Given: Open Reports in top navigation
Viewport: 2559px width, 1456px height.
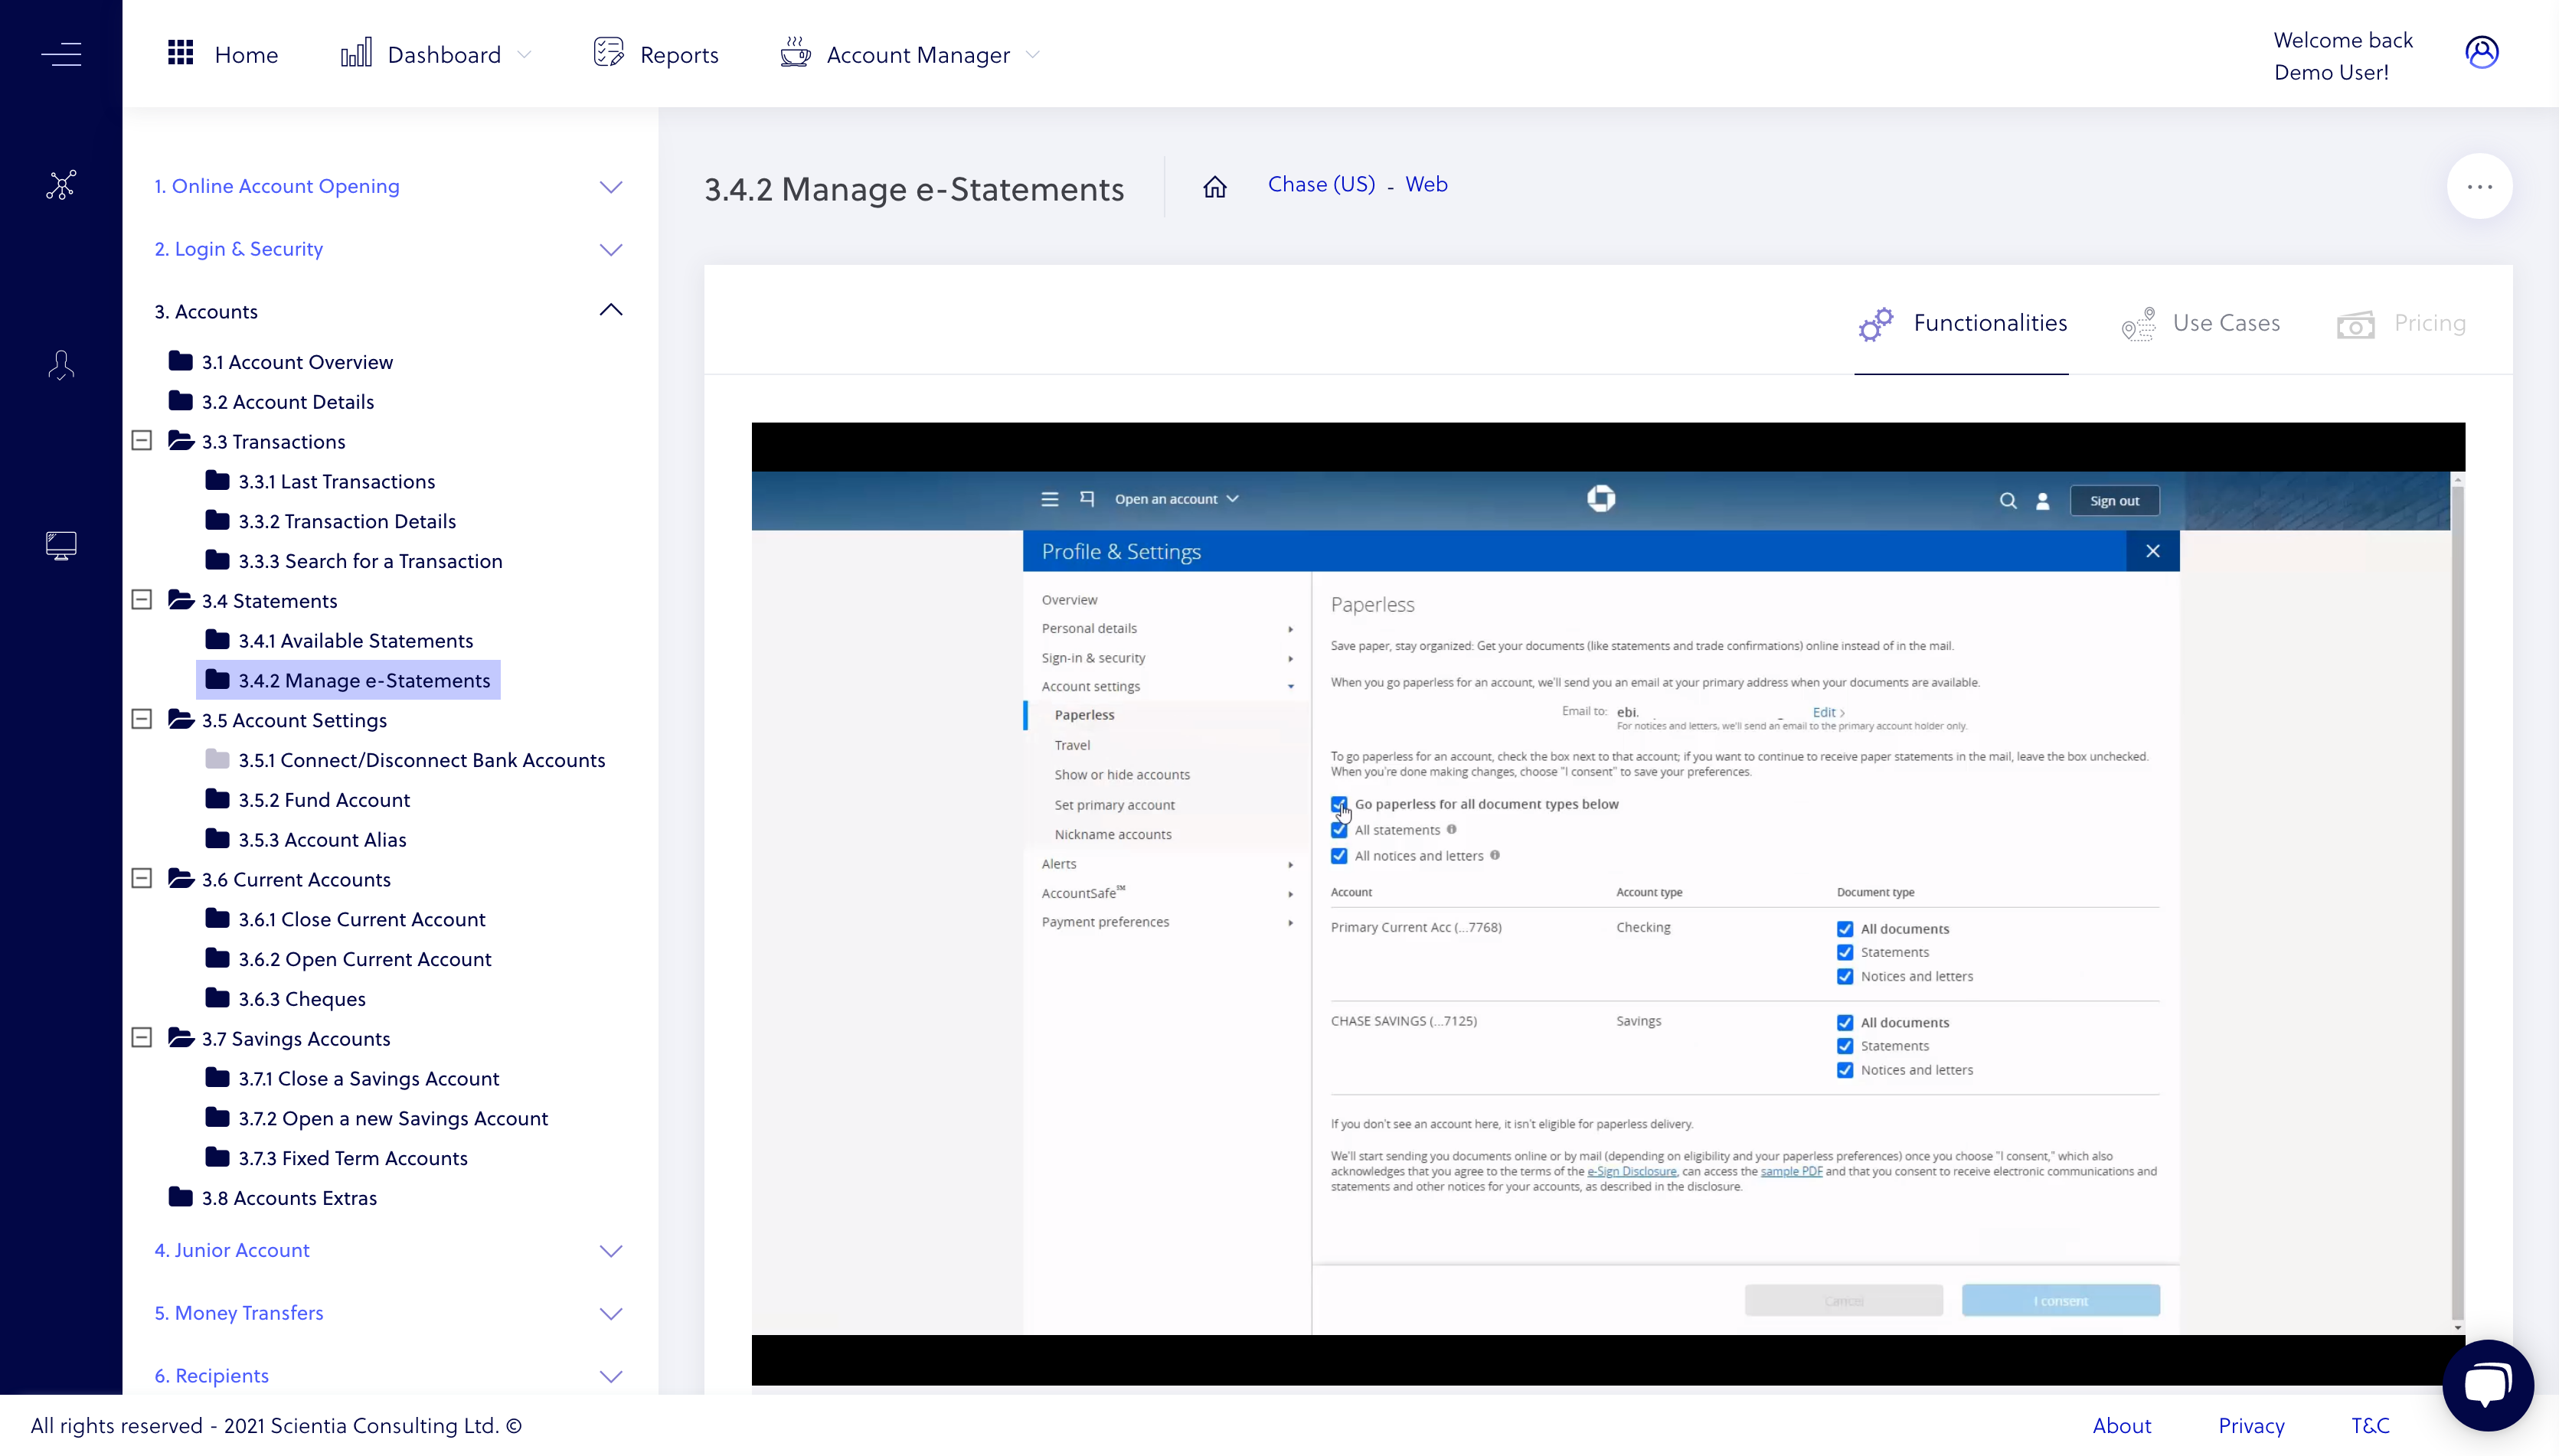Looking at the screenshot, I should tap(656, 54).
